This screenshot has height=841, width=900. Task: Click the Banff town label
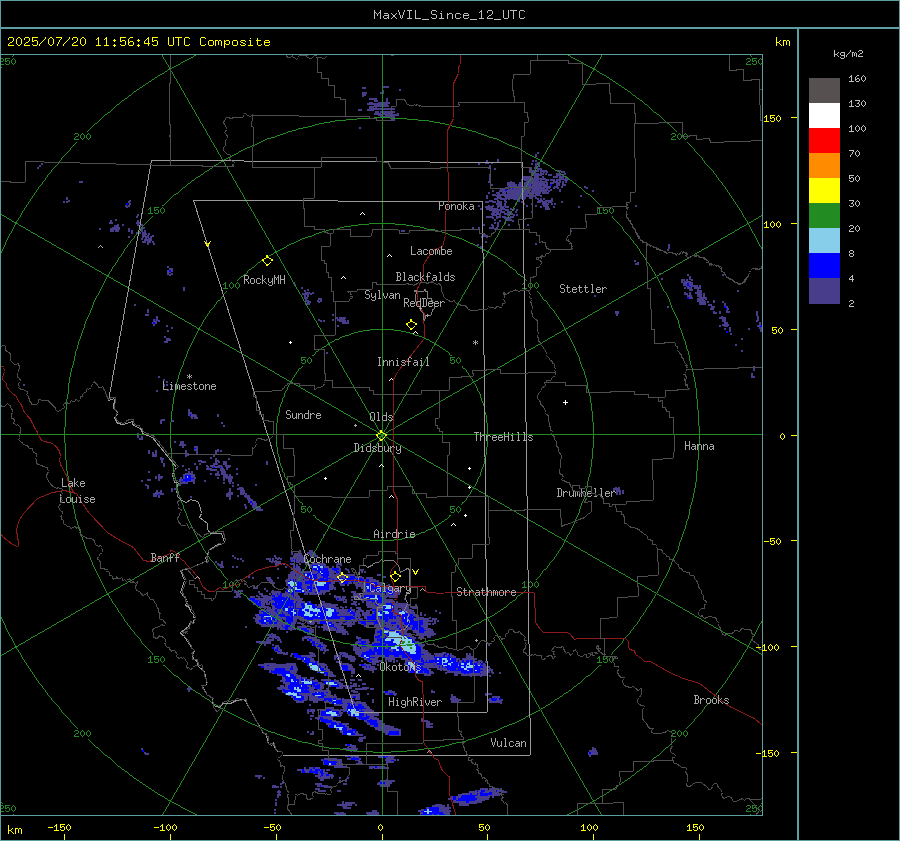coord(165,557)
